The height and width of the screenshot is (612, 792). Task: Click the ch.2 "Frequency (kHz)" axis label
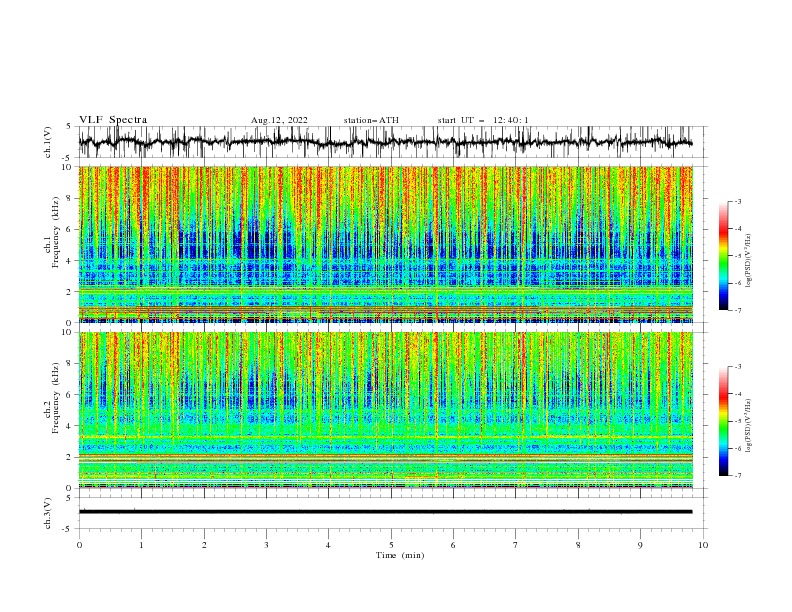pos(55,397)
